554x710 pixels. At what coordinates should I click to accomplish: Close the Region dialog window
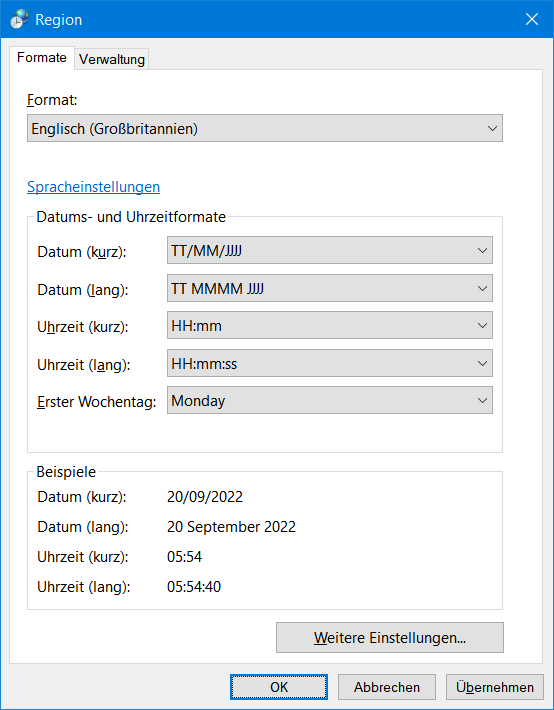coord(531,19)
